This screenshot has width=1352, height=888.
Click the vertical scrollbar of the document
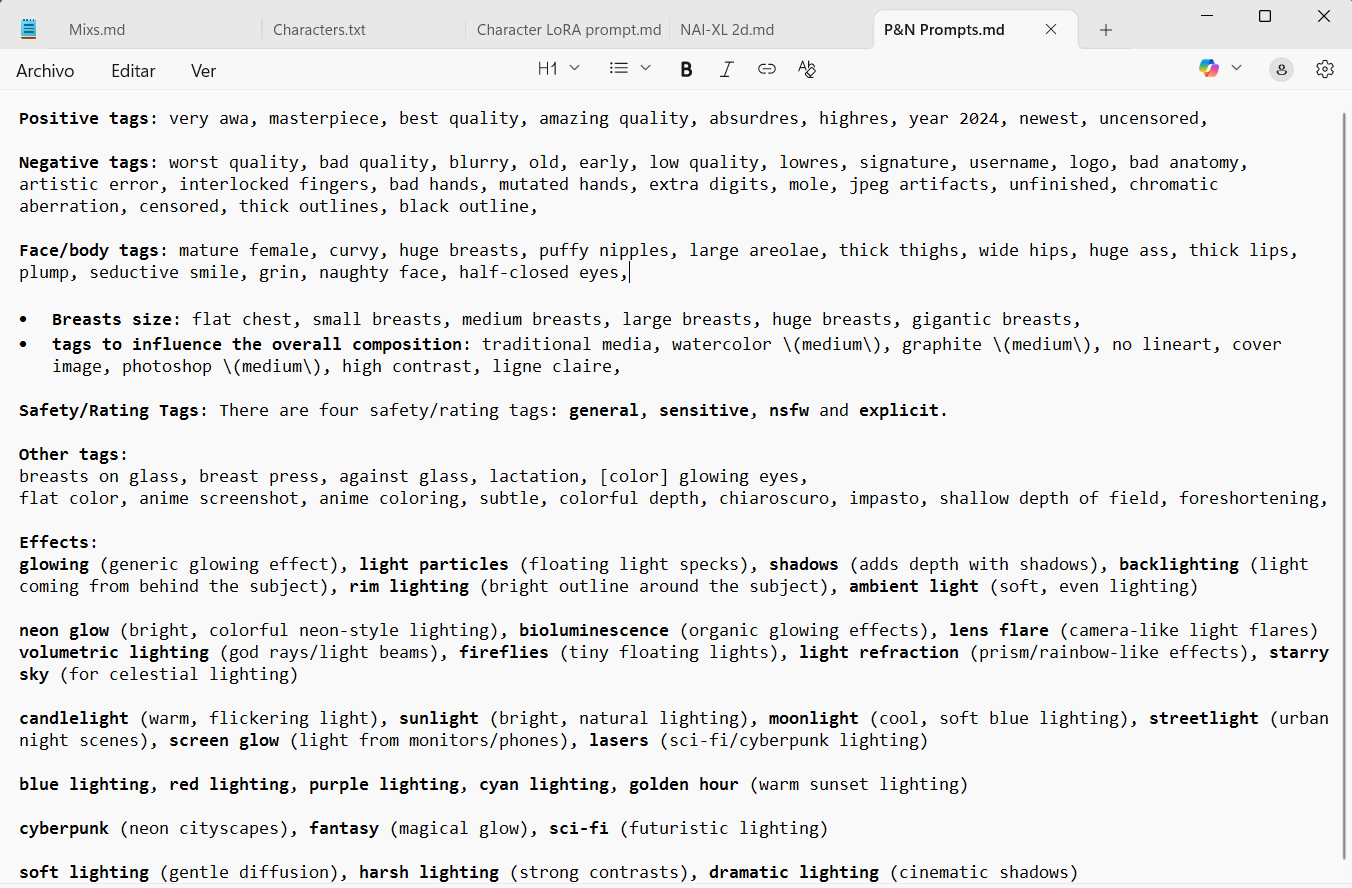(1345, 485)
